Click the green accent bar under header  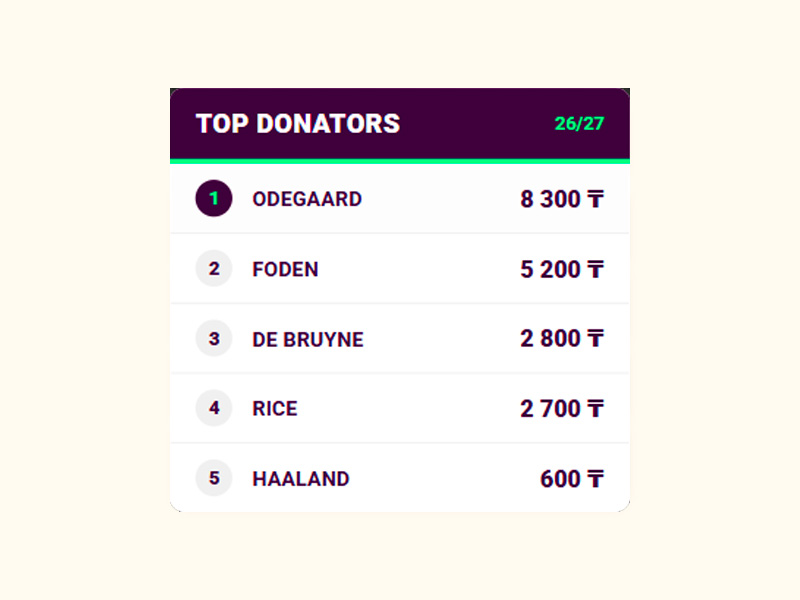click(400, 160)
